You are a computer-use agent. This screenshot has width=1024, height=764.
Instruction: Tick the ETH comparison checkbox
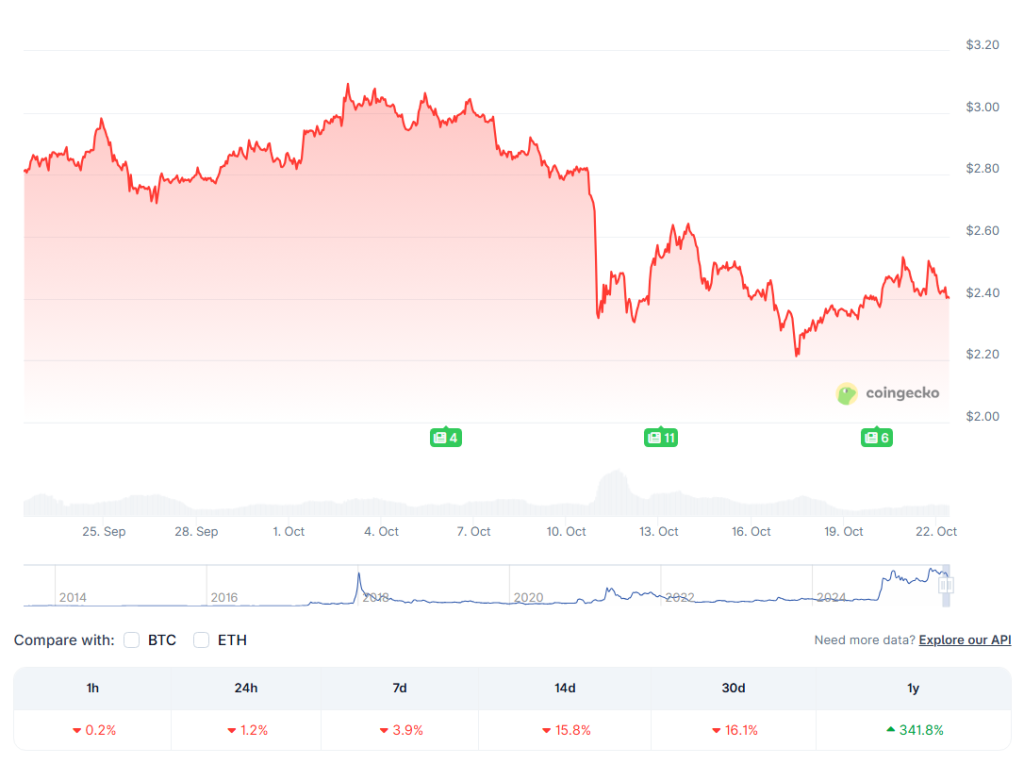click(202, 640)
